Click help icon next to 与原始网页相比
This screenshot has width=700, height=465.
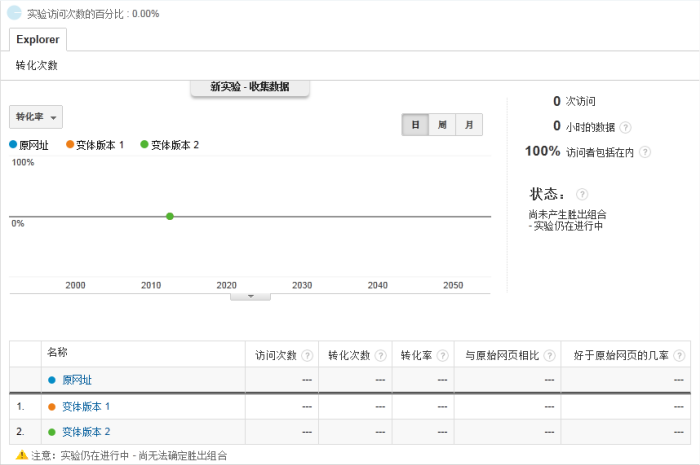coord(549,355)
